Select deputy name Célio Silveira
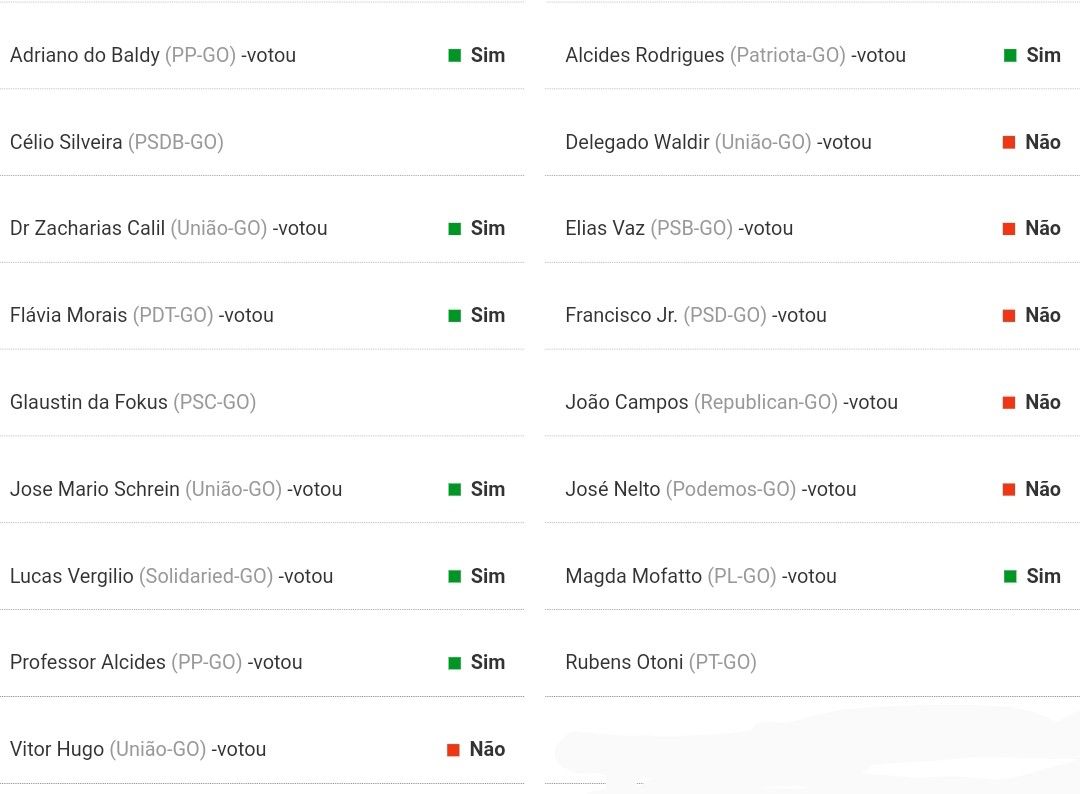 66,142
